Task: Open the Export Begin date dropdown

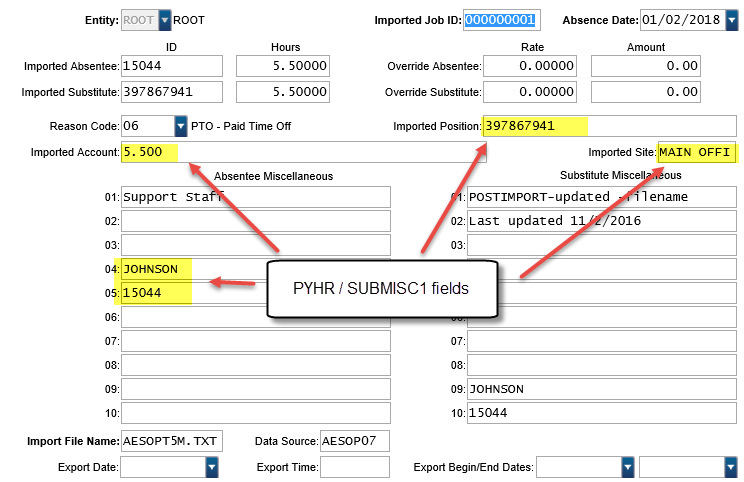Action: tap(627, 467)
